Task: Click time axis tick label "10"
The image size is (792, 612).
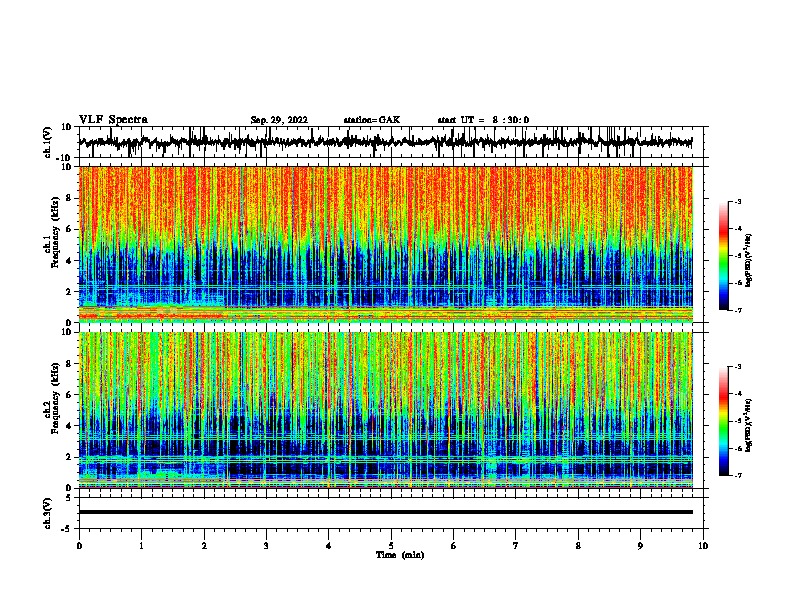Action: click(703, 546)
